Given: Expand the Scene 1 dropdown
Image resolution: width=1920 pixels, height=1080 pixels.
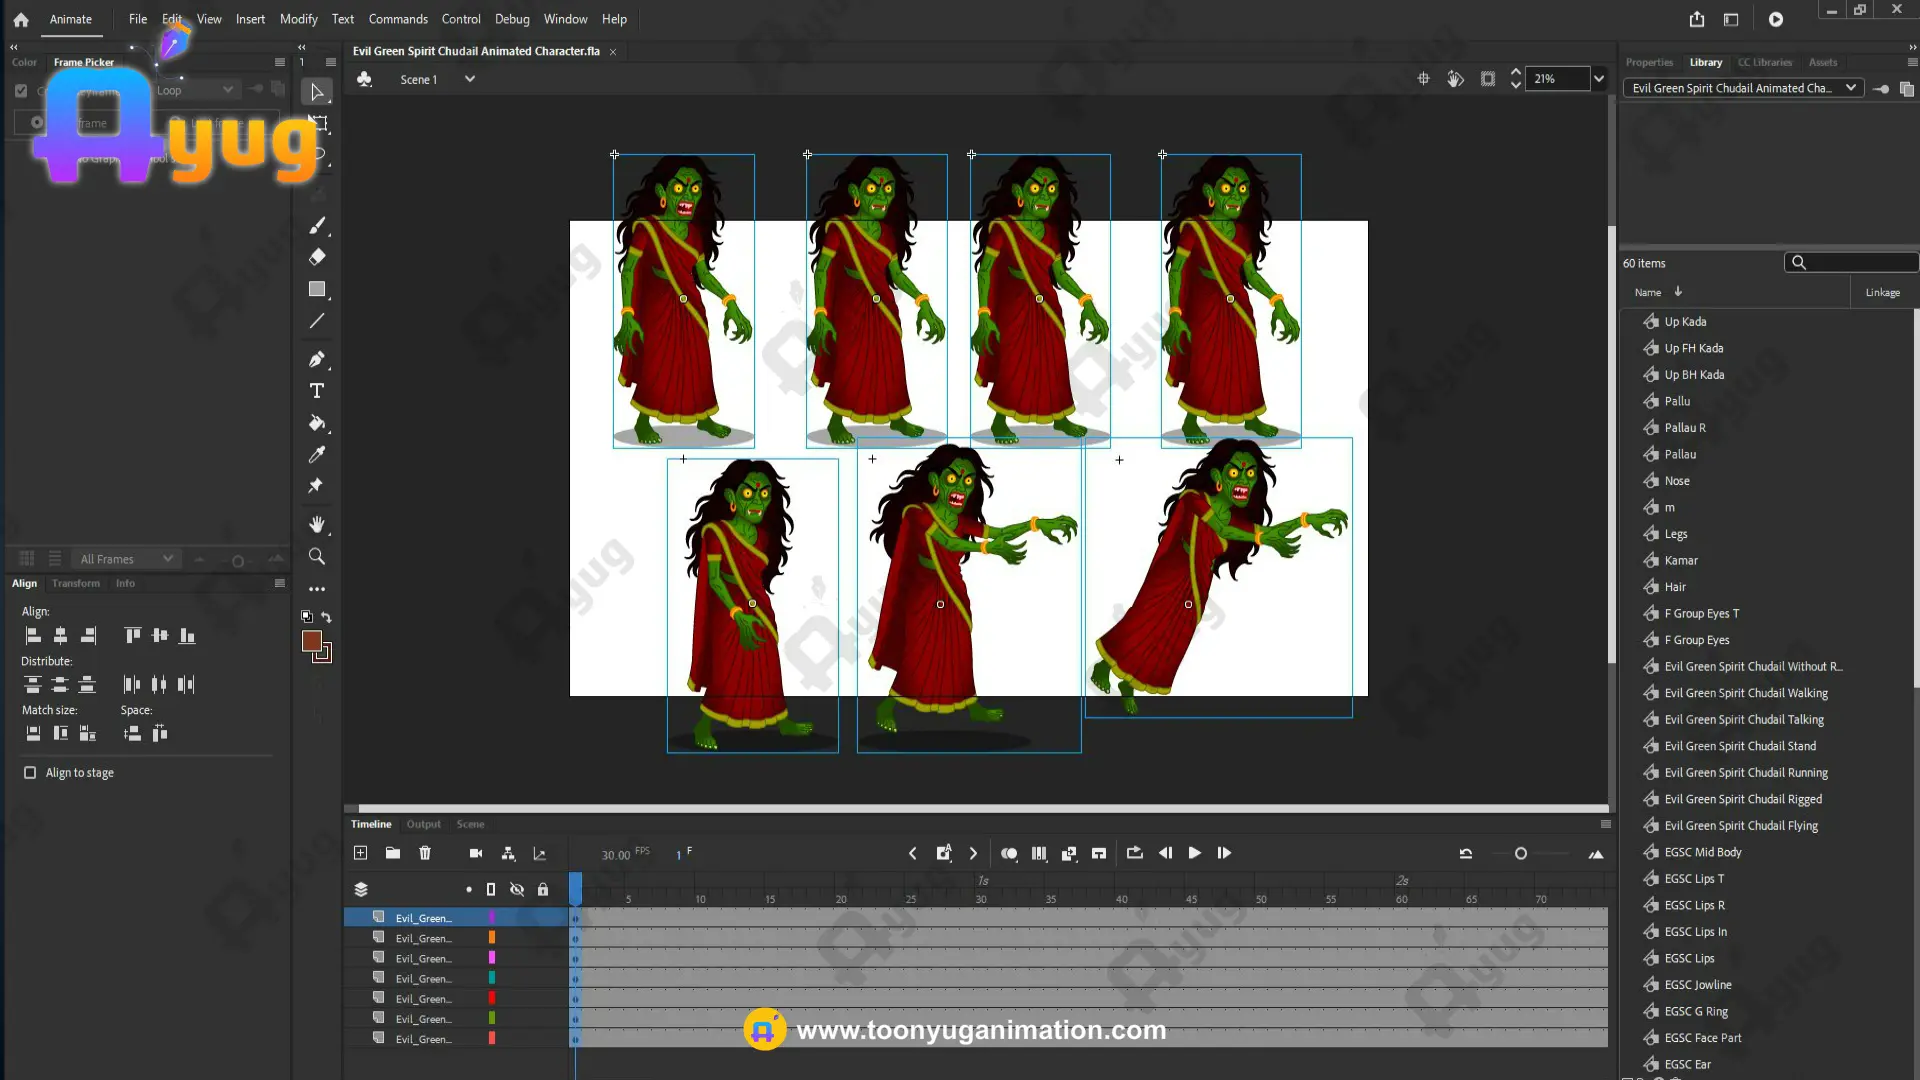Looking at the screenshot, I should pos(470,79).
